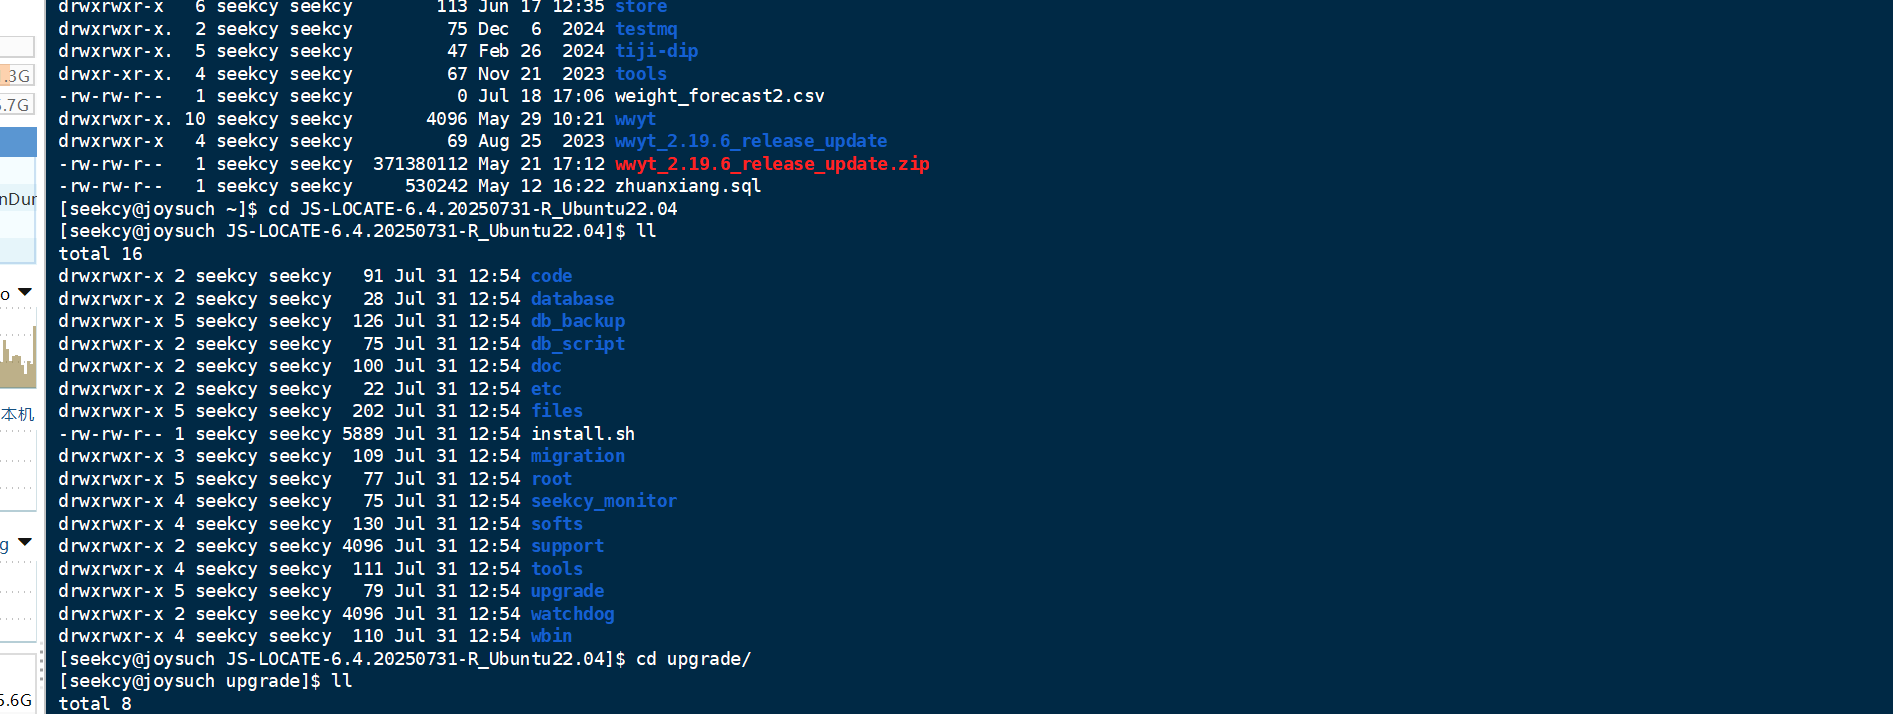This screenshot has height=714, width=1893.
Task: Open the dropdown arrow beside the 'g' label
Action: click(x=25, y=542)
